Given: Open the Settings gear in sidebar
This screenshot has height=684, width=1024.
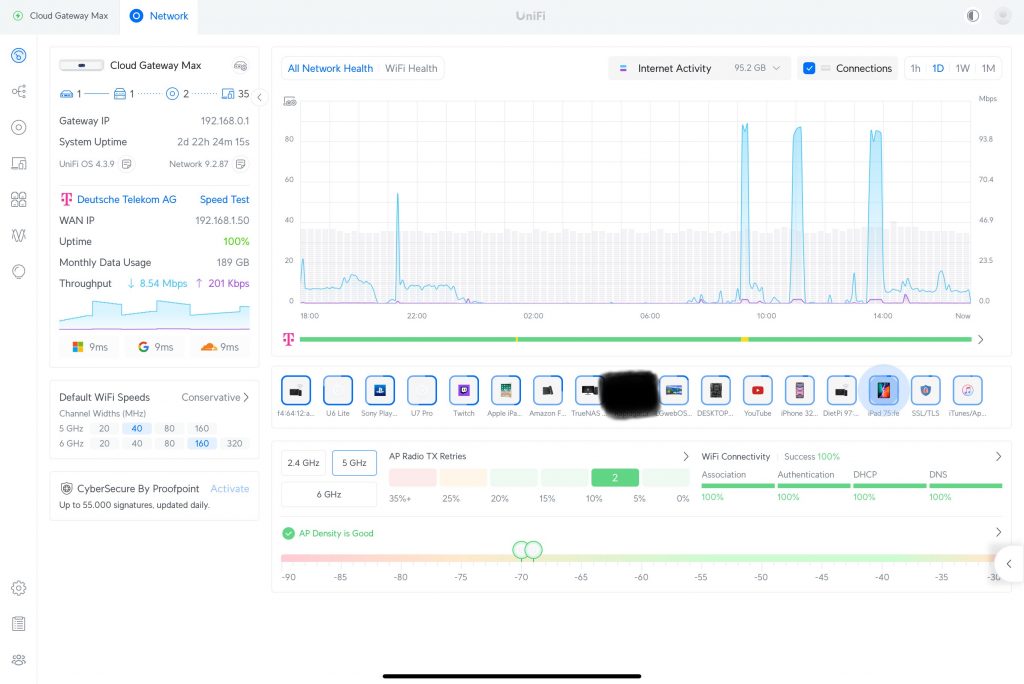Looking at the screenshot, I should (18, 588).
